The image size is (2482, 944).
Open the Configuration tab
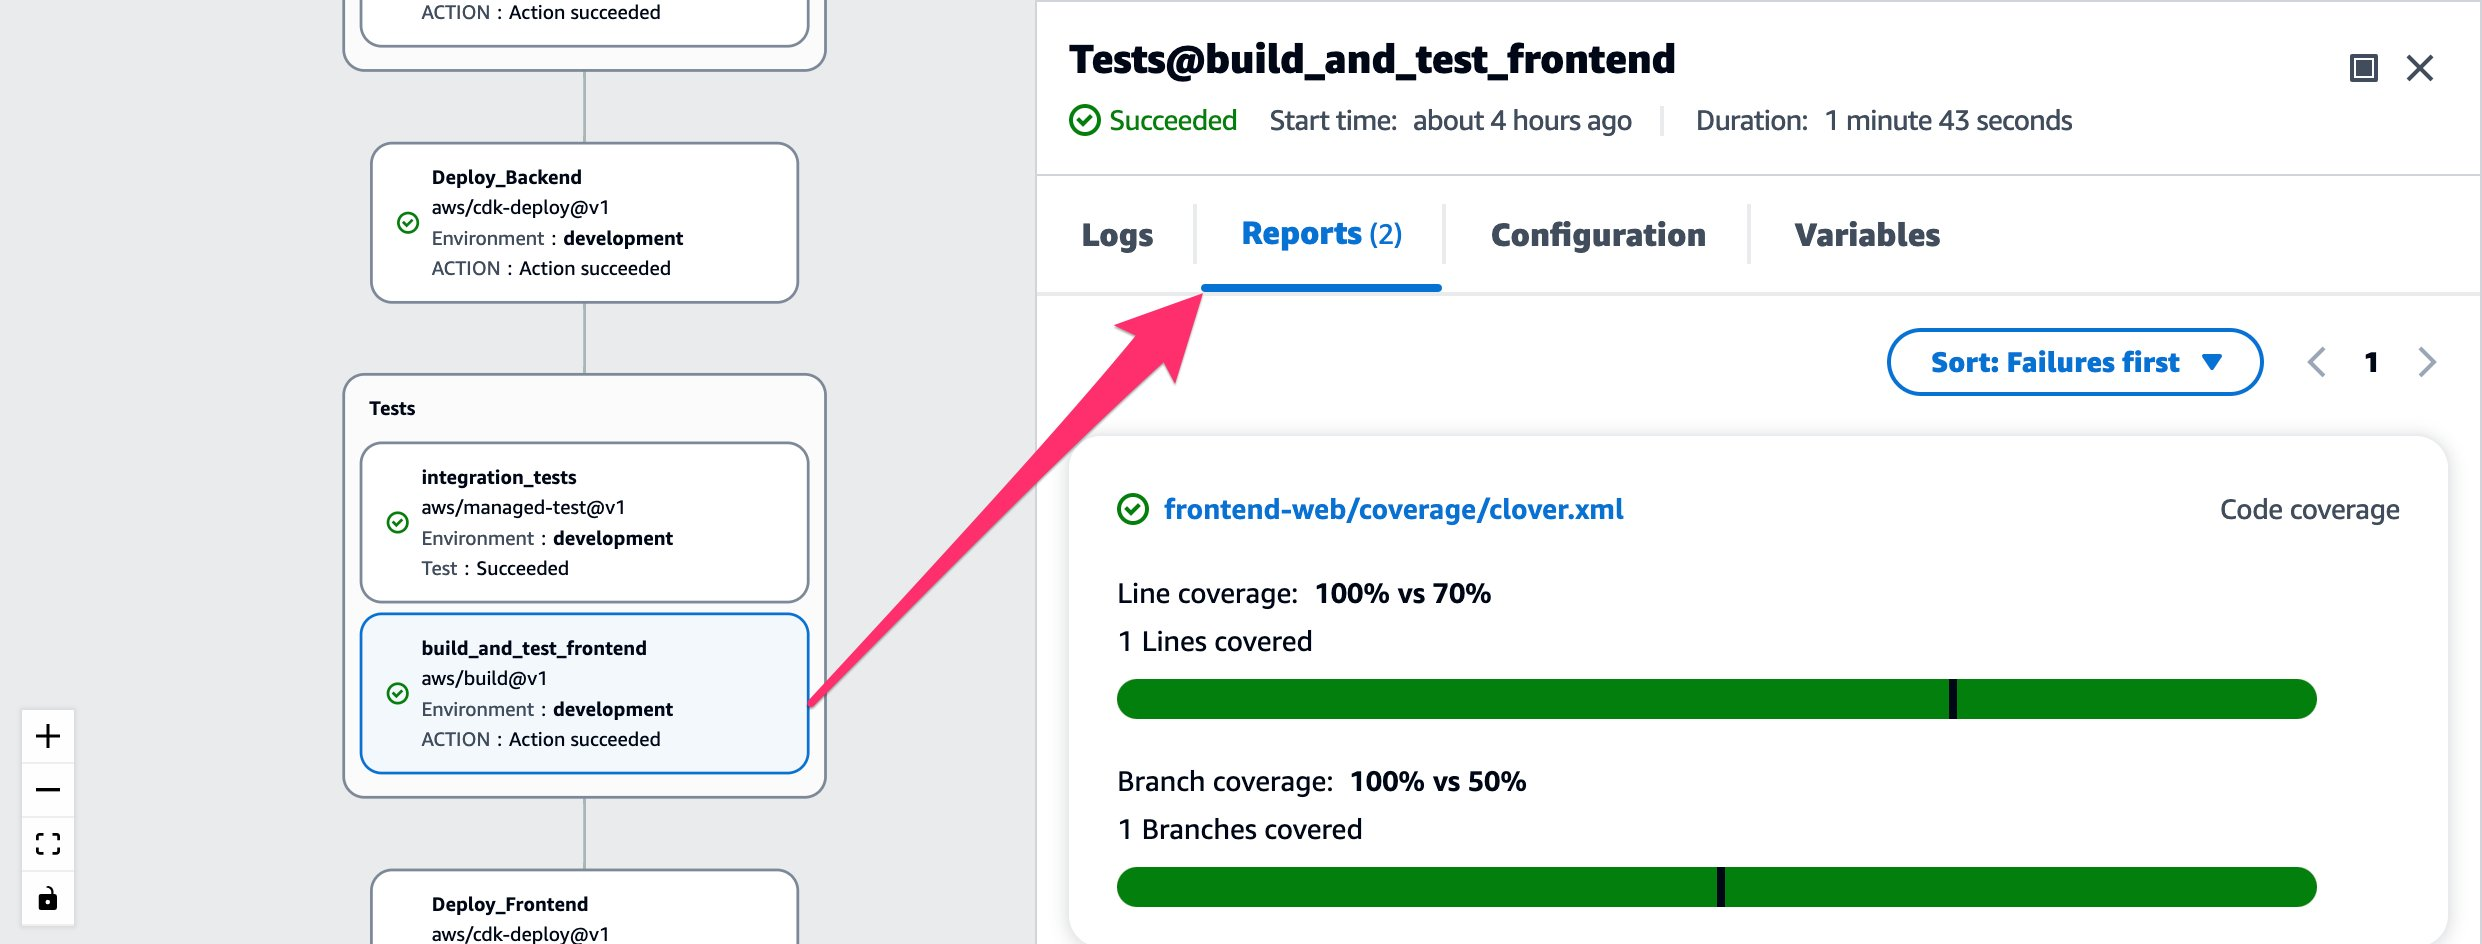(1597, 235)
